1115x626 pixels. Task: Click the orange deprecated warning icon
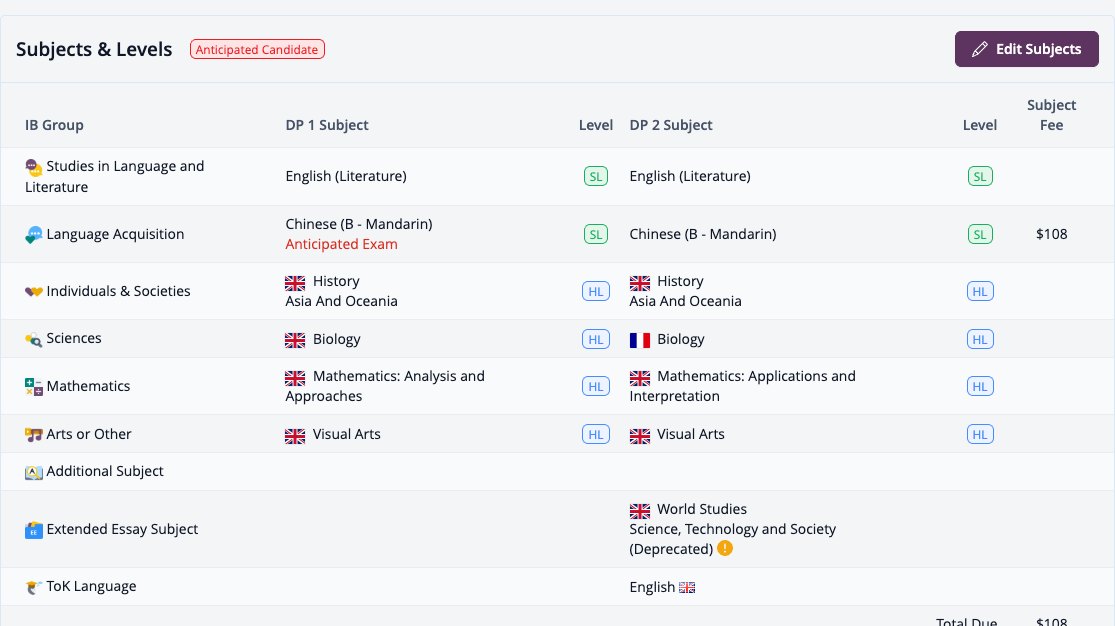(725, 548)
